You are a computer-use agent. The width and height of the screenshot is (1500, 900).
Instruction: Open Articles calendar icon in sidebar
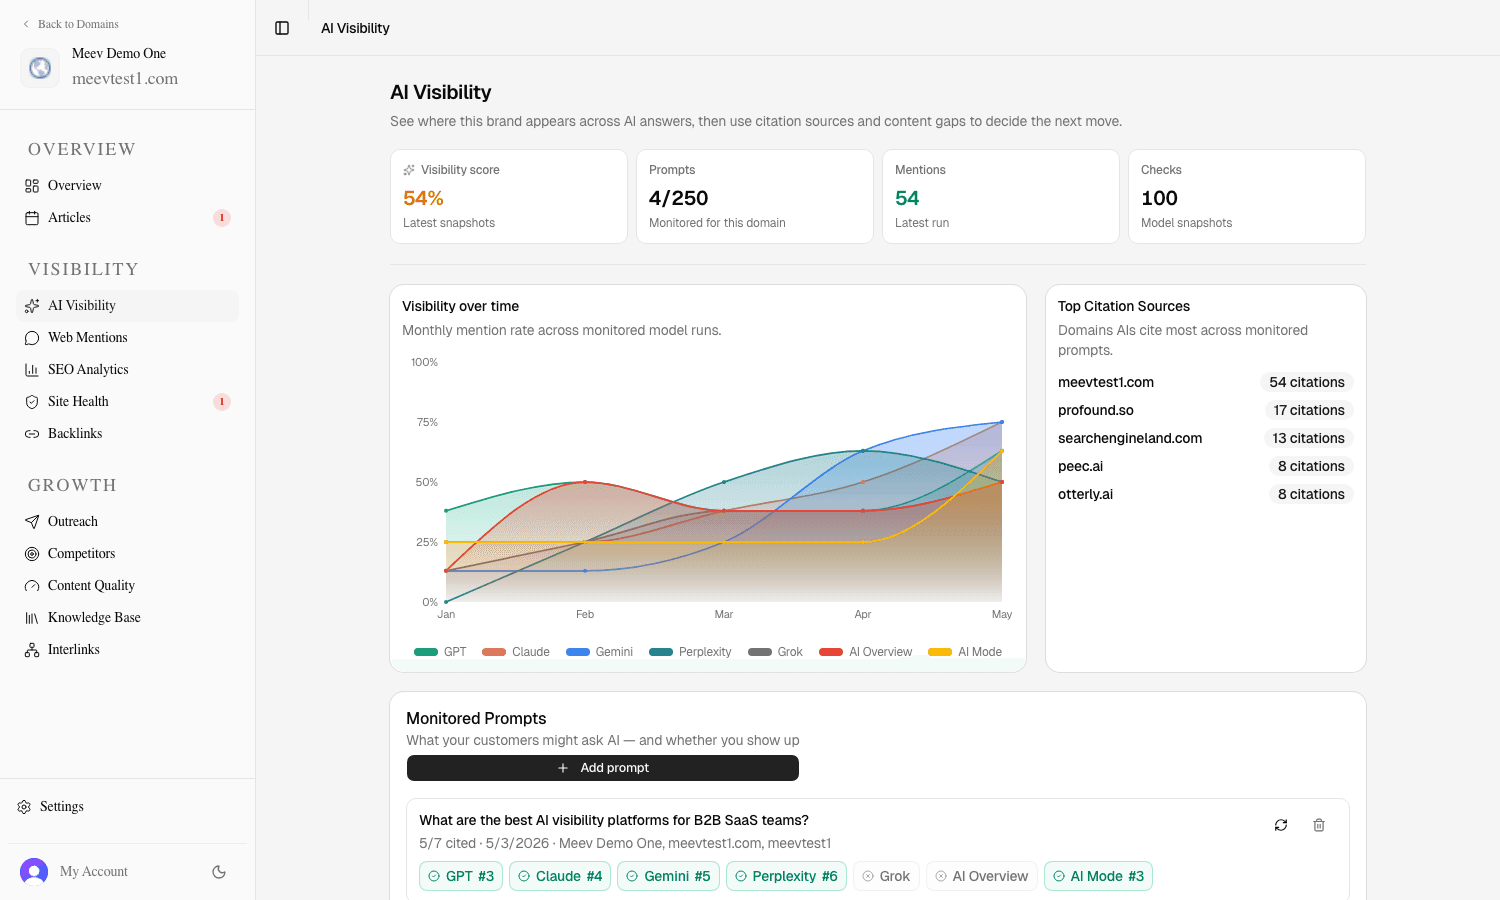click(x=32, y=218)
